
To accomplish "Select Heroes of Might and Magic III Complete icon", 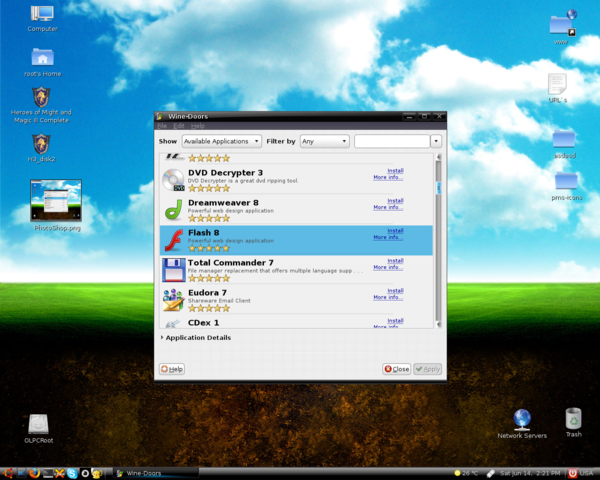I will [41, 97].
